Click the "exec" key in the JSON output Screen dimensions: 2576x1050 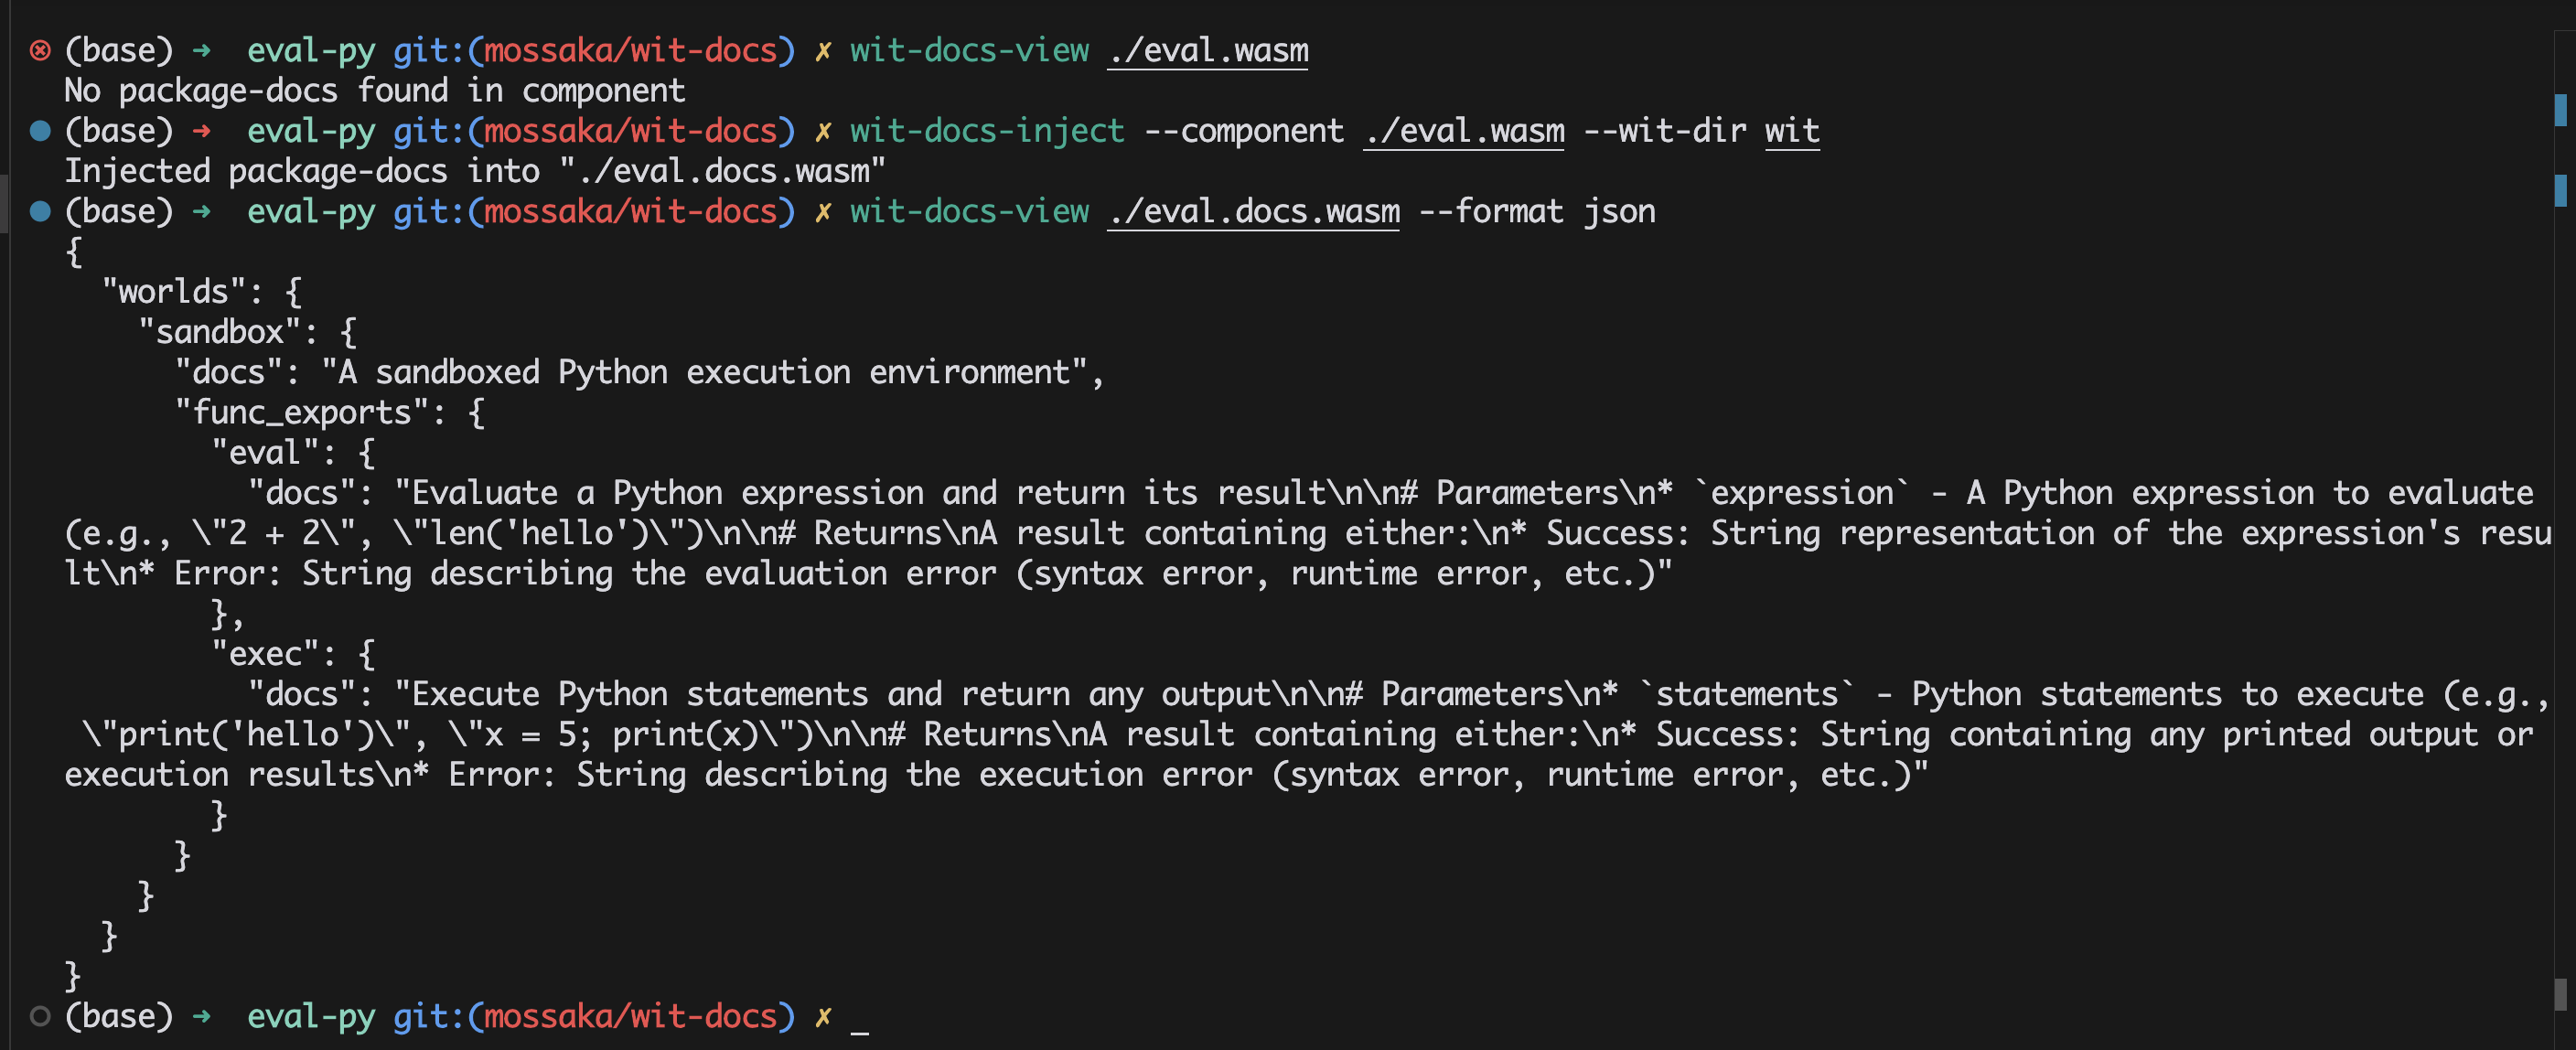(x=266, y=654)
